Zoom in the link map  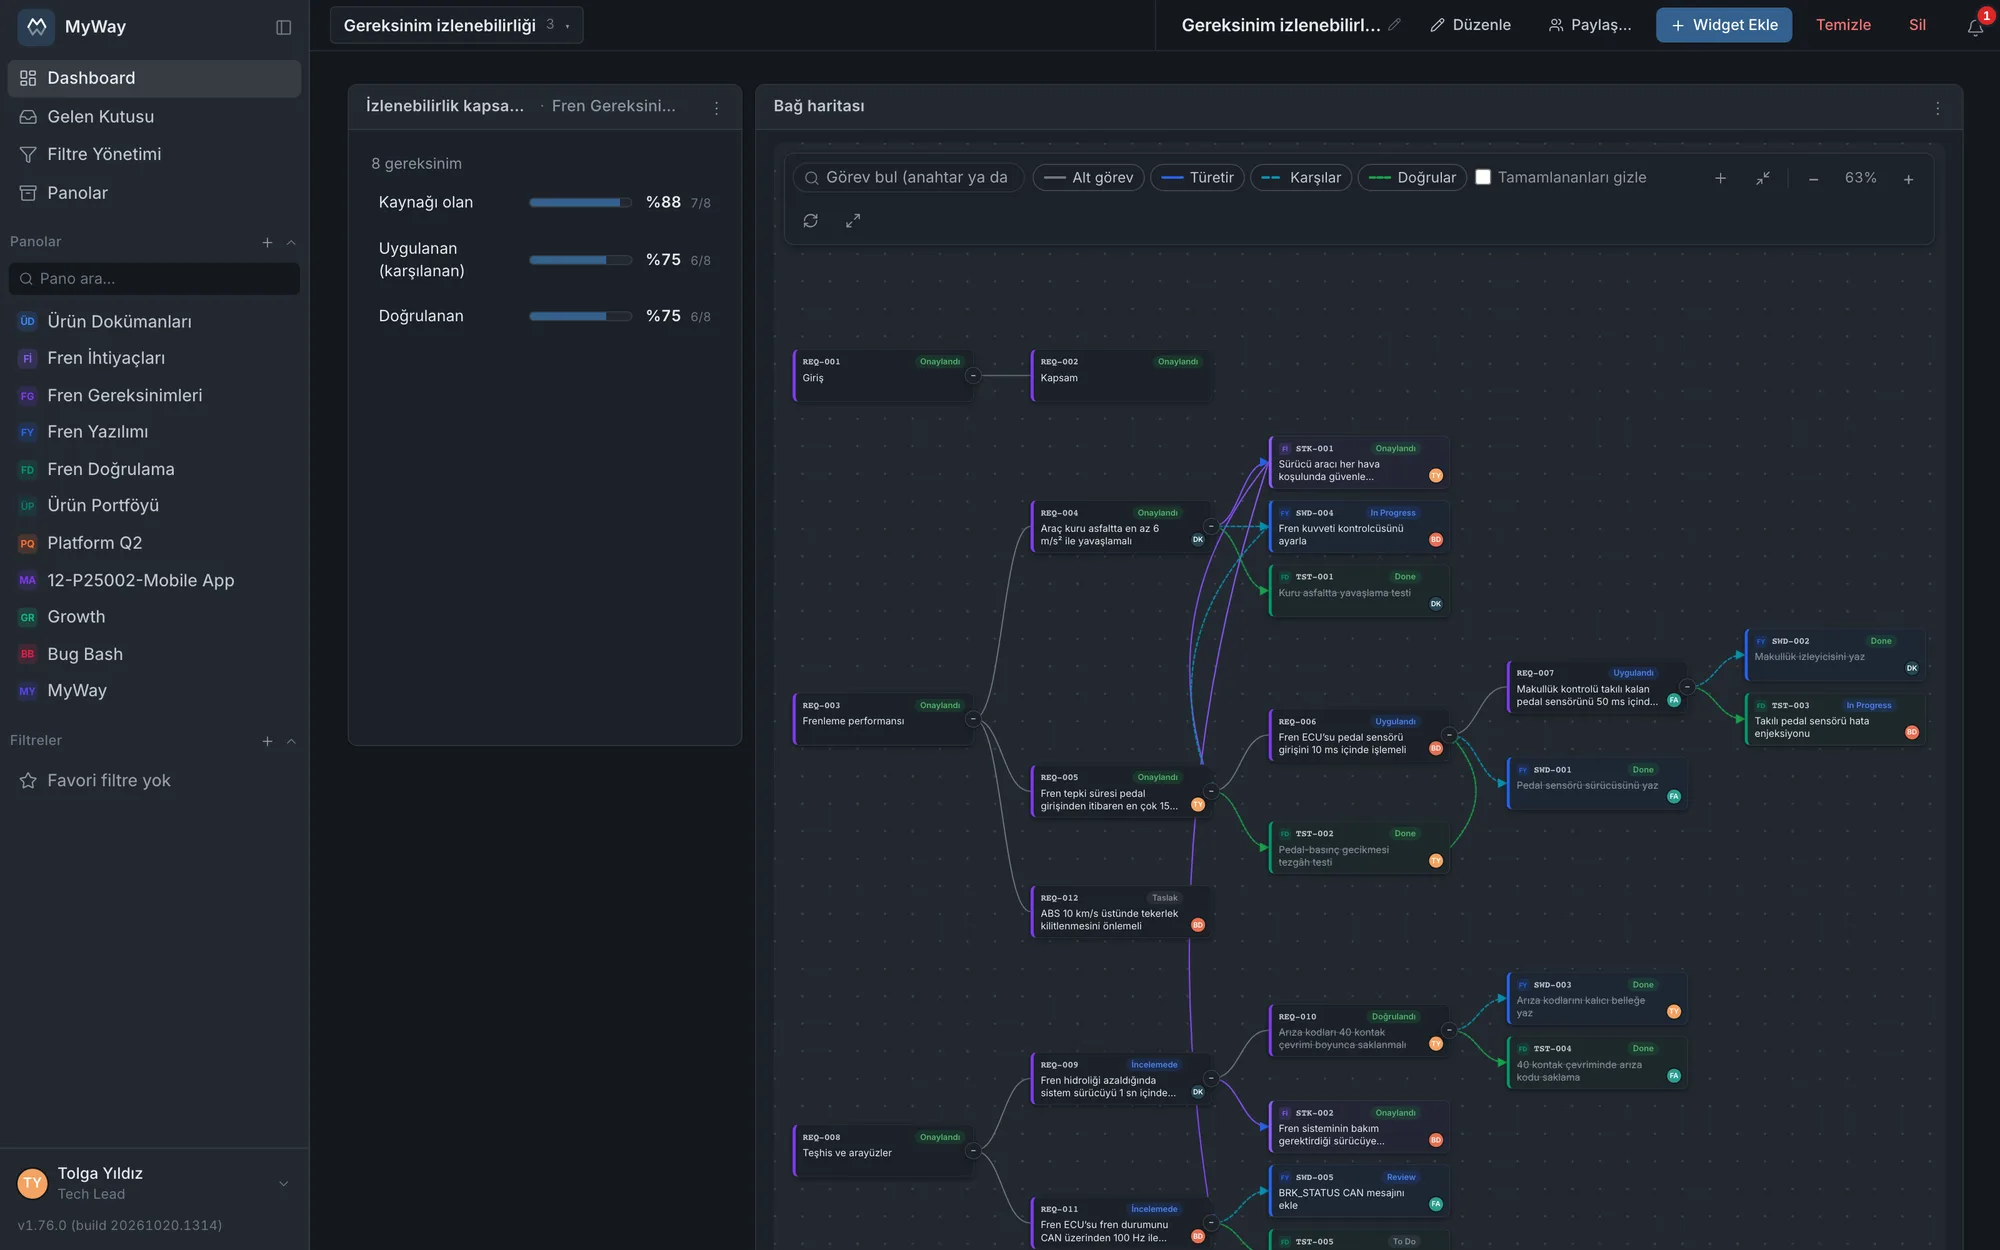pyautogui.click(x=1908, y=179)
